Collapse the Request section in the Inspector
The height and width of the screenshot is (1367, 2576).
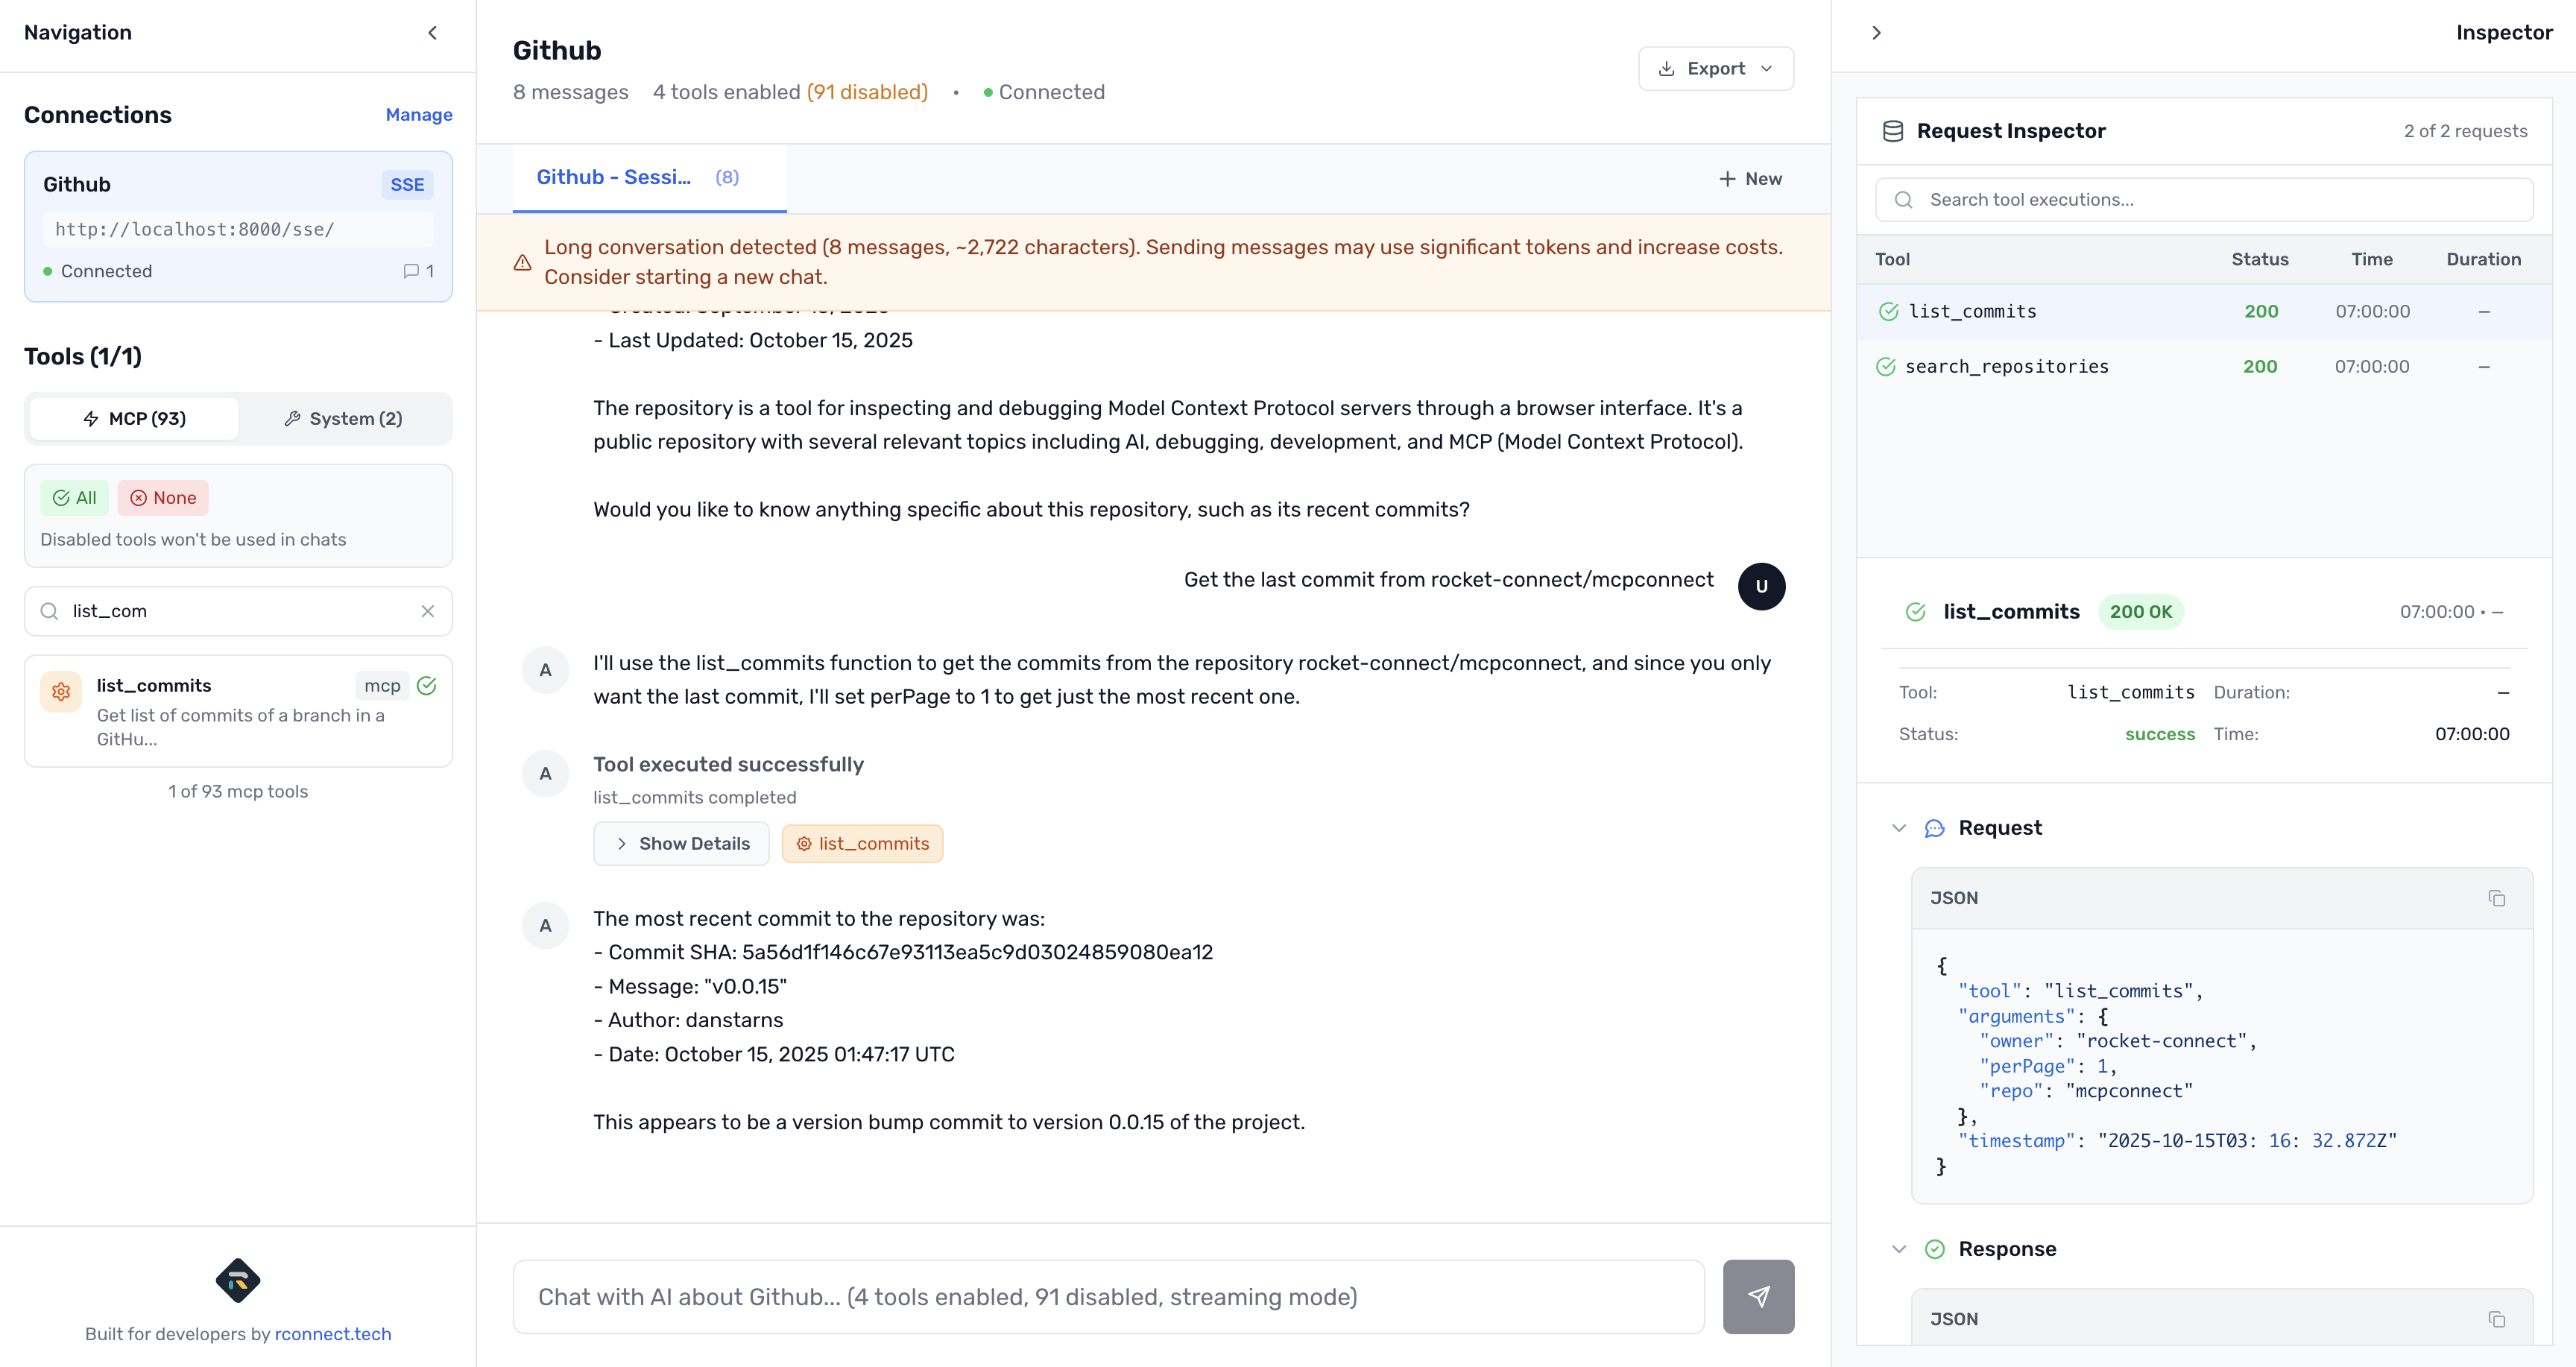pos(1899,828)
